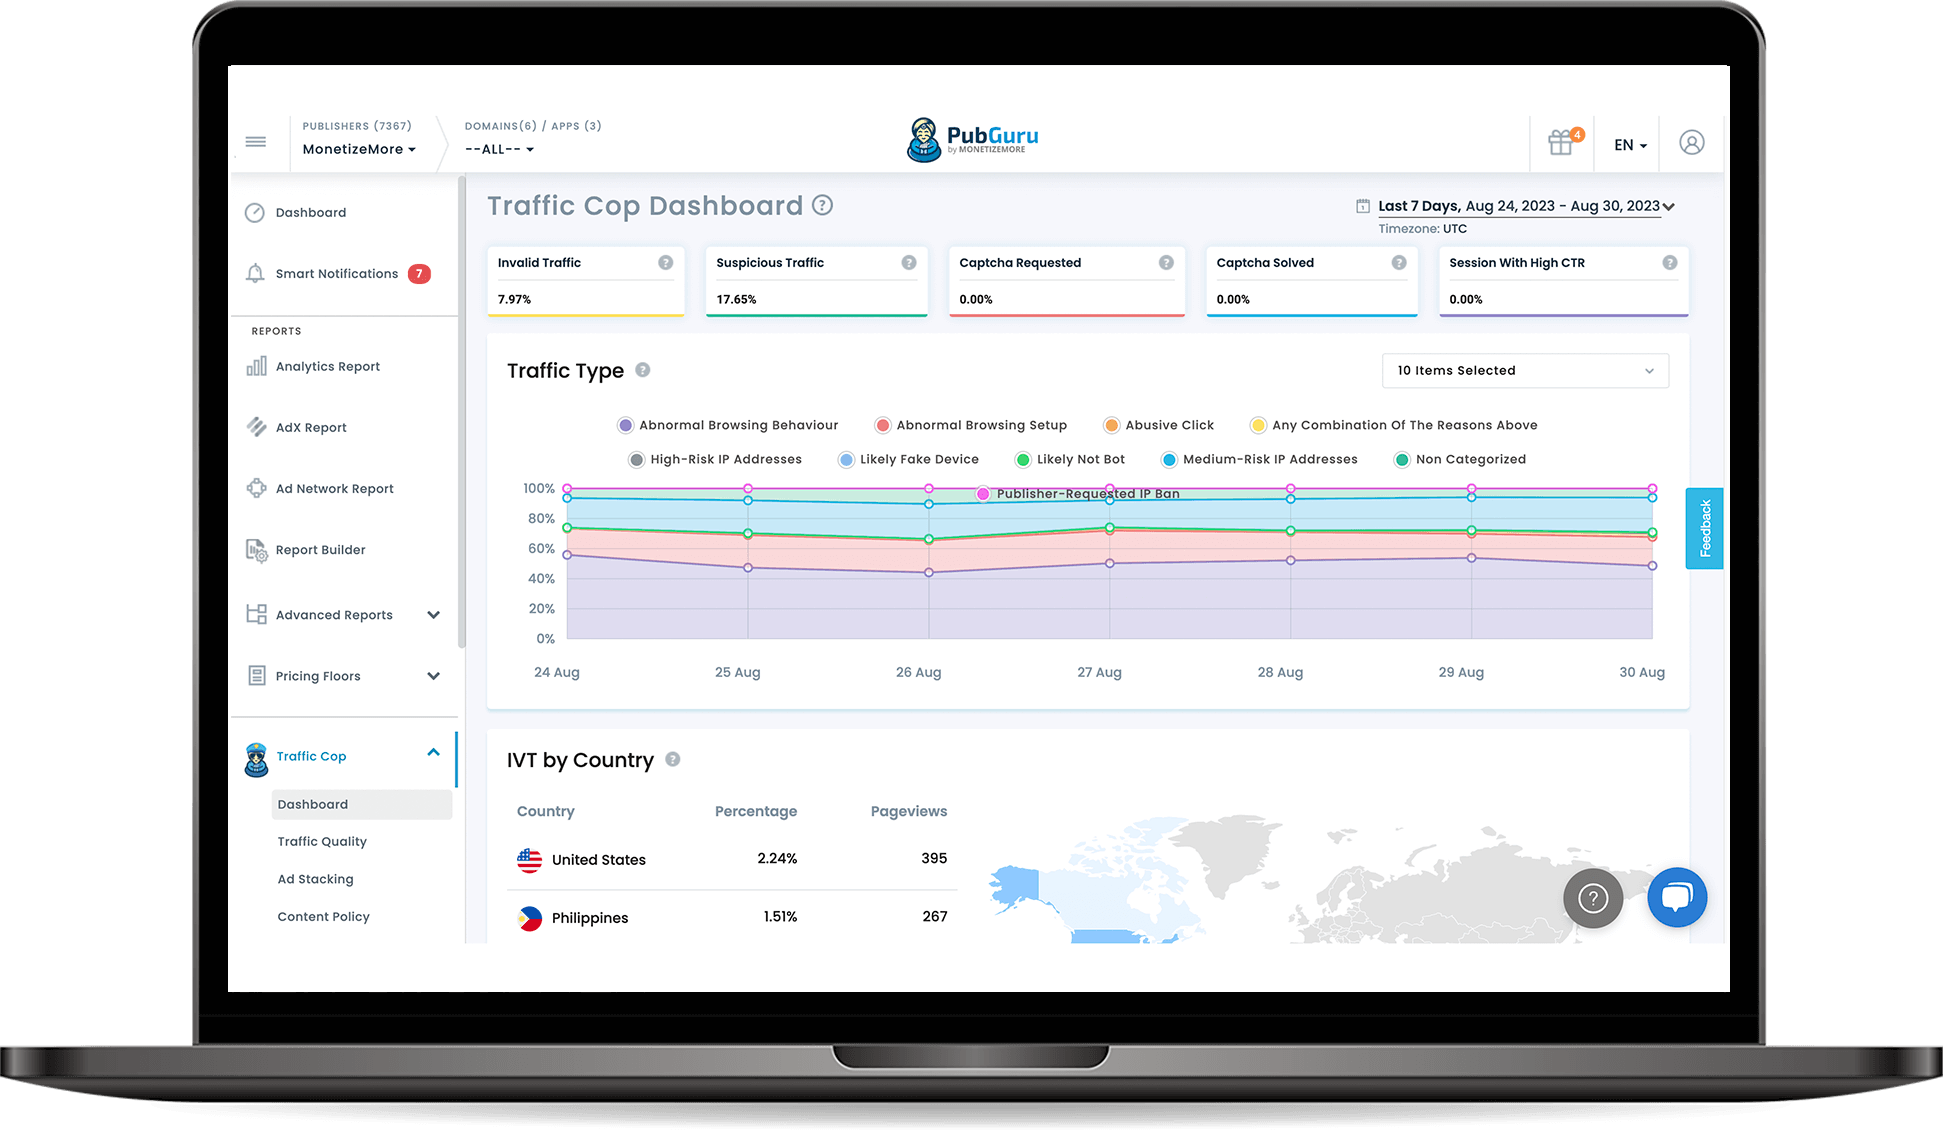Click help icon on Suspicious Traffic card
This screenshot has height=1132, width=1943.
909,263
